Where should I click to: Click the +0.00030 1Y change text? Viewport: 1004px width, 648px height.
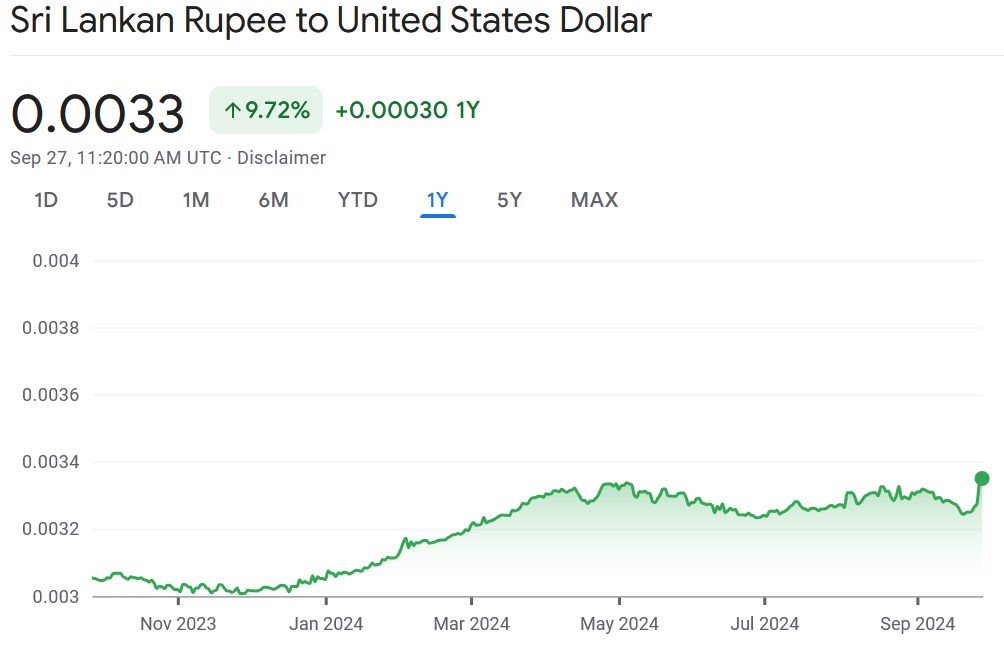407,111
